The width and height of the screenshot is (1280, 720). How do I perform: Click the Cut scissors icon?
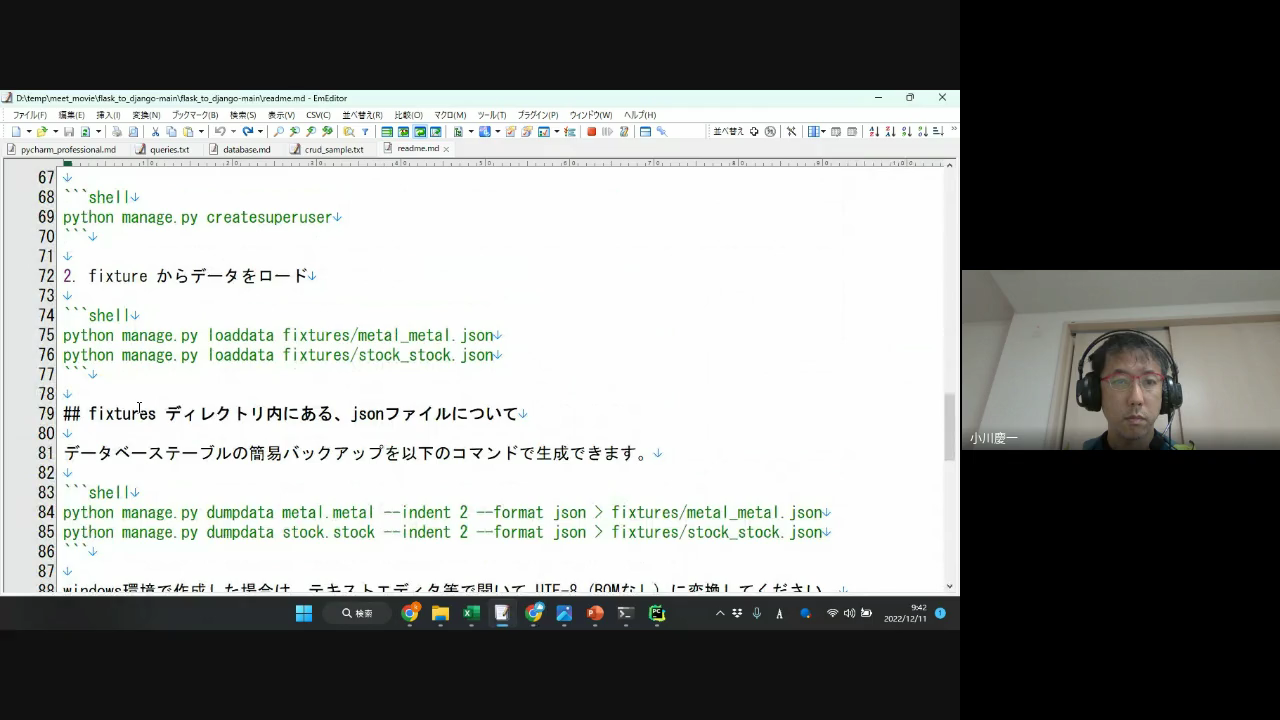[x=155, y=132]
